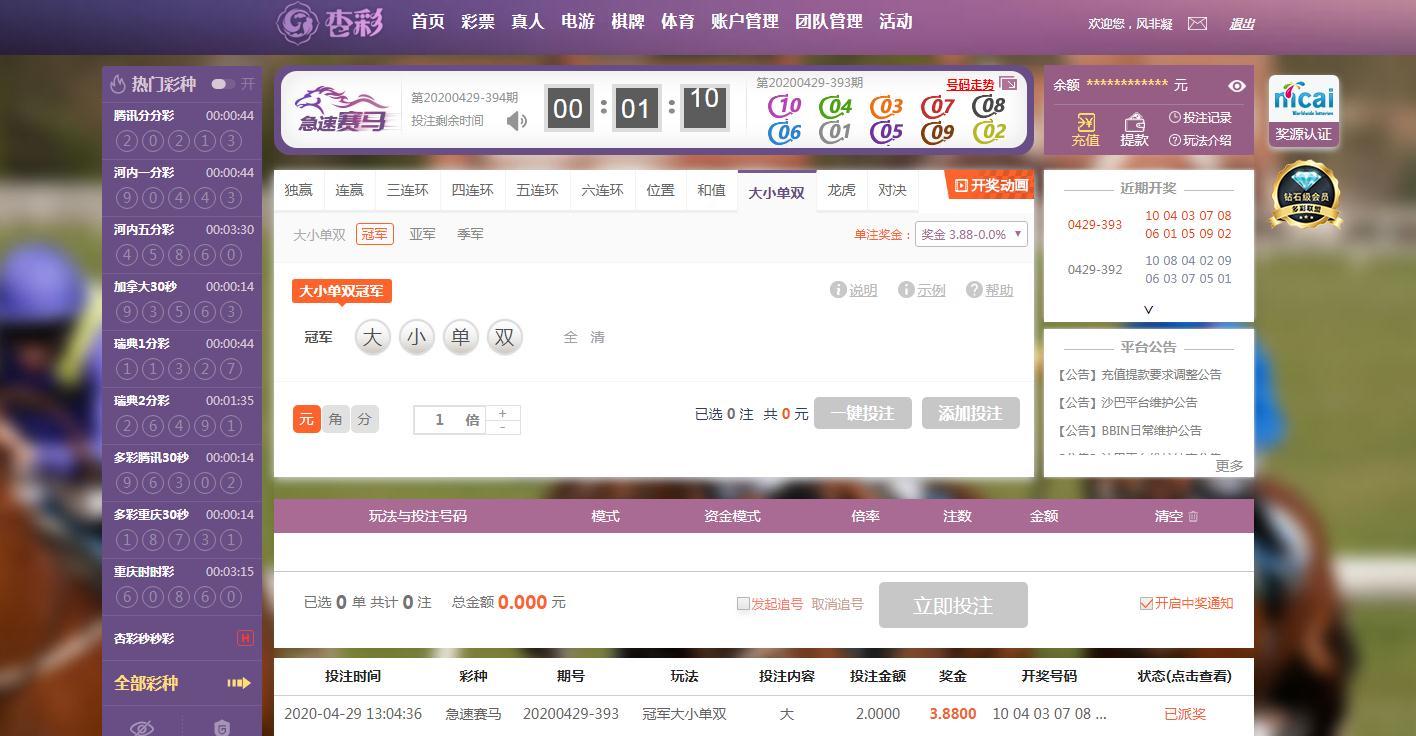Expand recent draws with down chevron
The height and width of the screenshot is (736, 1416).
(1148, 310)
